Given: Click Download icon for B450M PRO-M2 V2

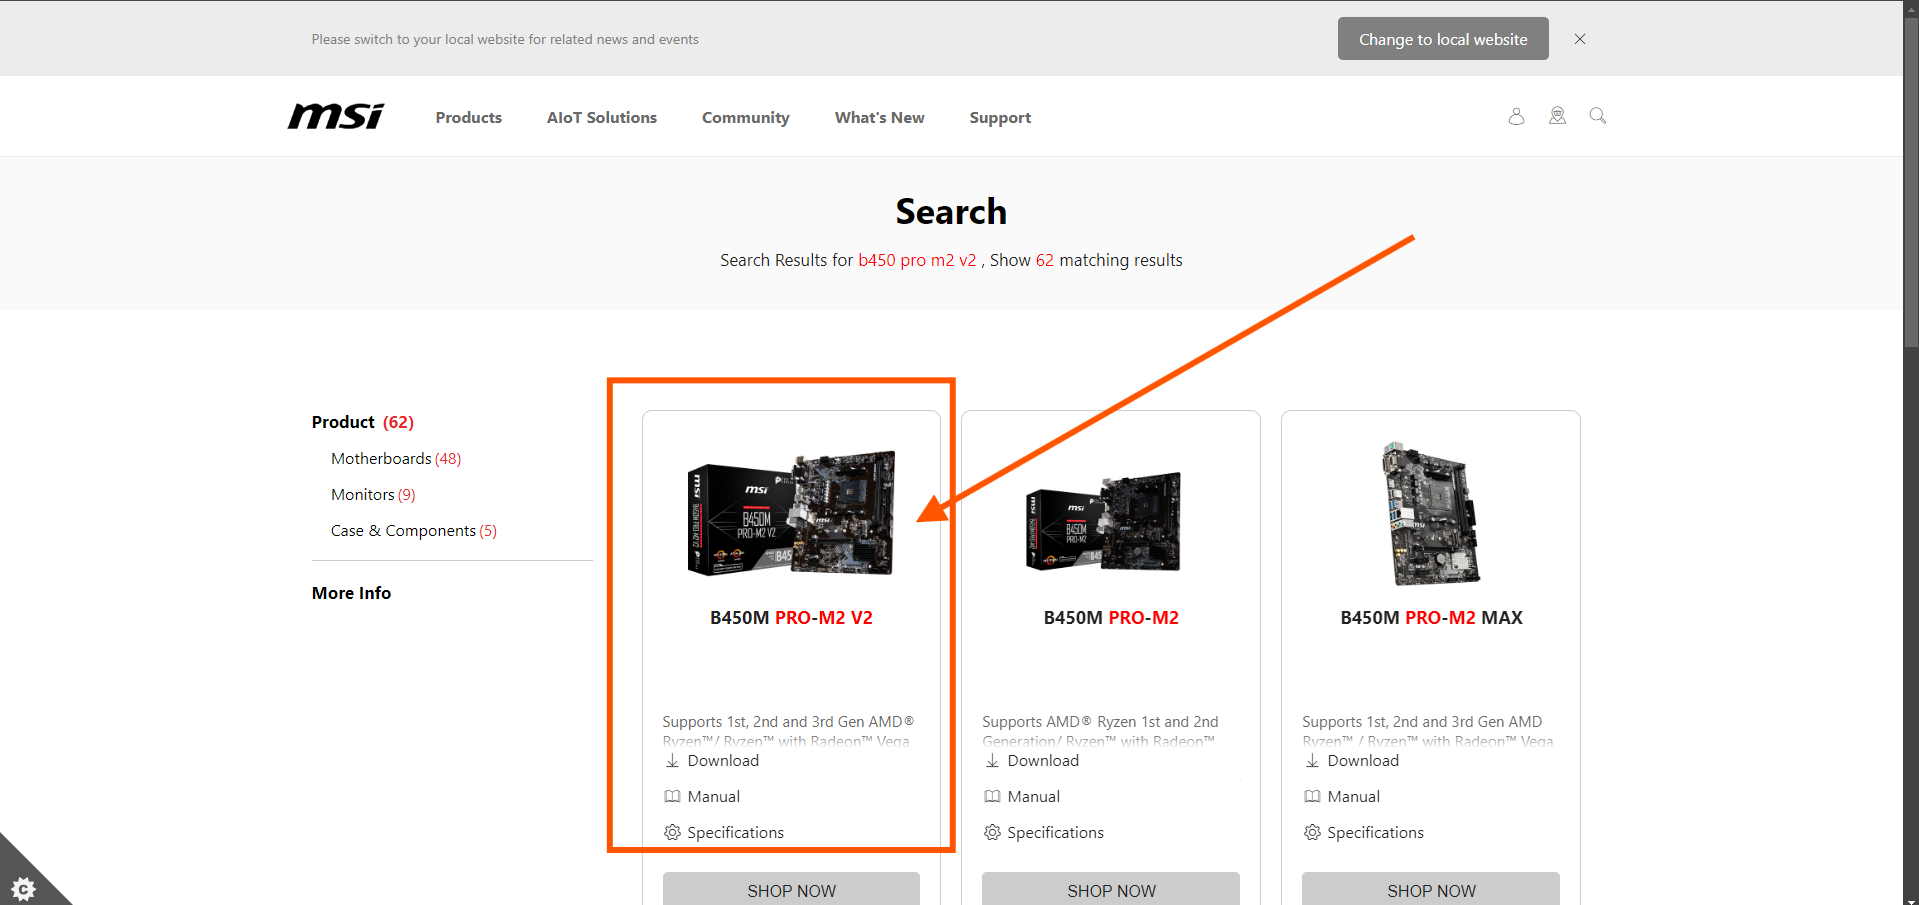Looking at the screenshot, I should click(672, 761).
